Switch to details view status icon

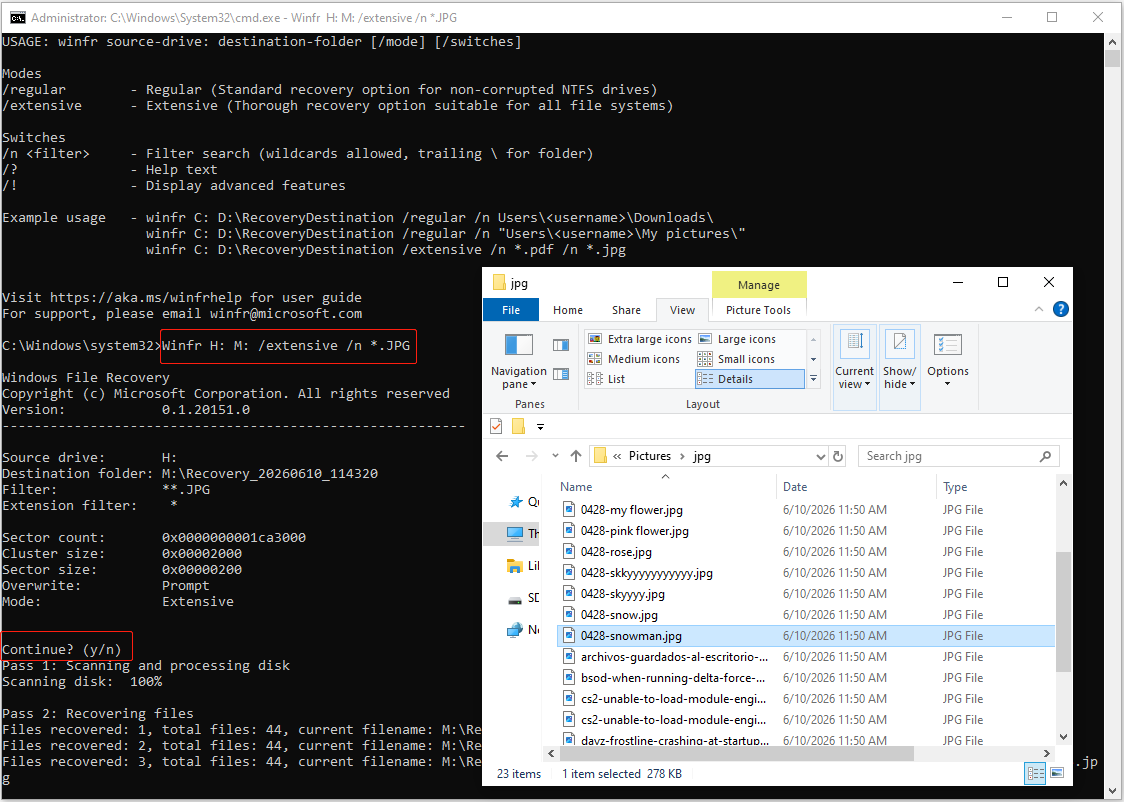click(x=1035, y=773)
